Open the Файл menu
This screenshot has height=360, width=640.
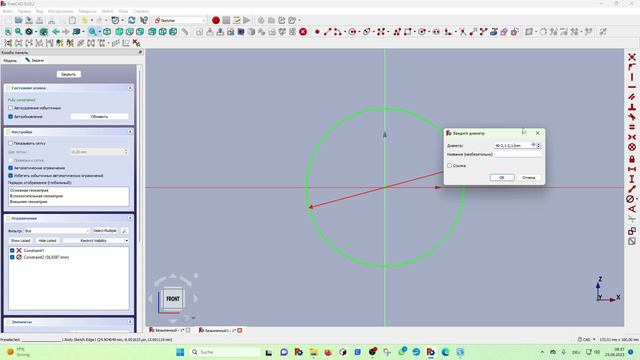(x=7, y=11)
